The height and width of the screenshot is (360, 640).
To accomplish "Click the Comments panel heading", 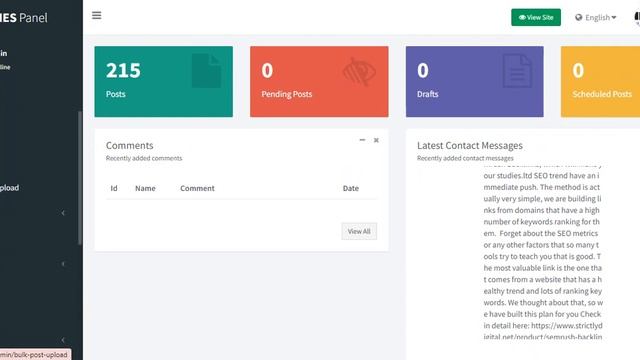I will [x=129, y=146].
